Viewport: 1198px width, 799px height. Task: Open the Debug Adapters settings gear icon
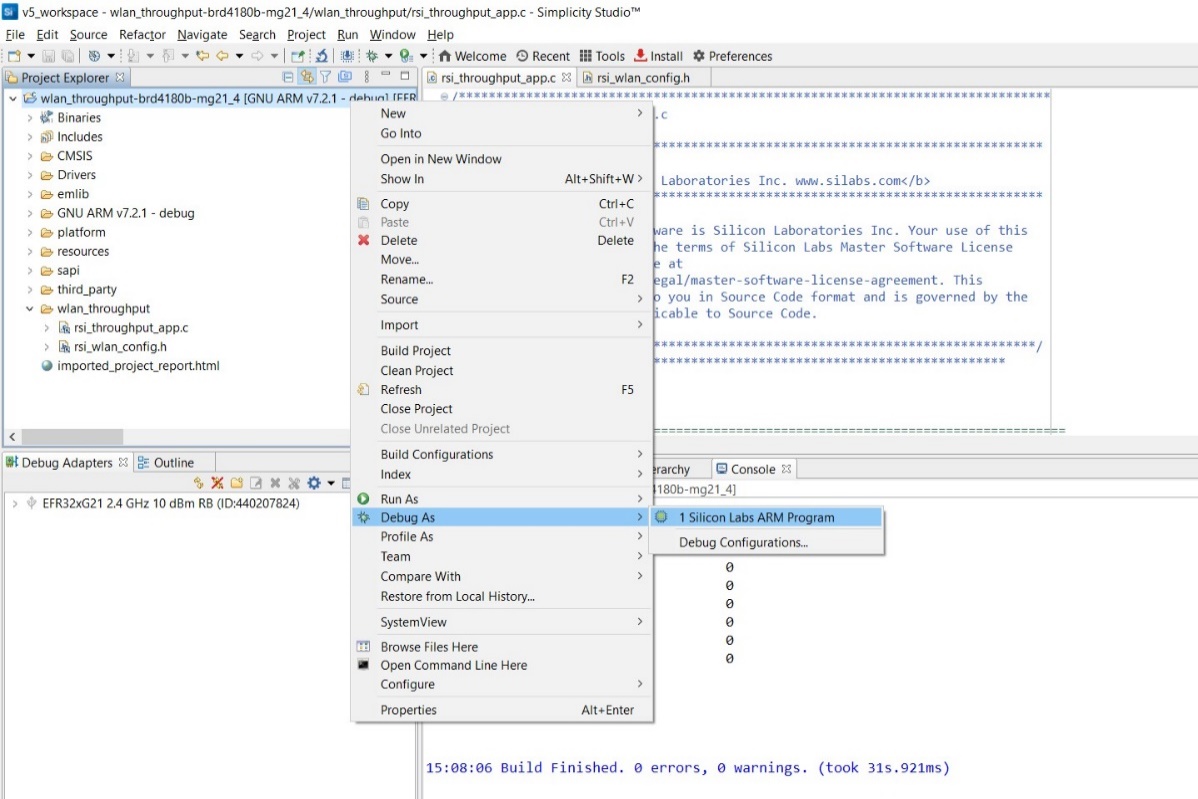311,481
